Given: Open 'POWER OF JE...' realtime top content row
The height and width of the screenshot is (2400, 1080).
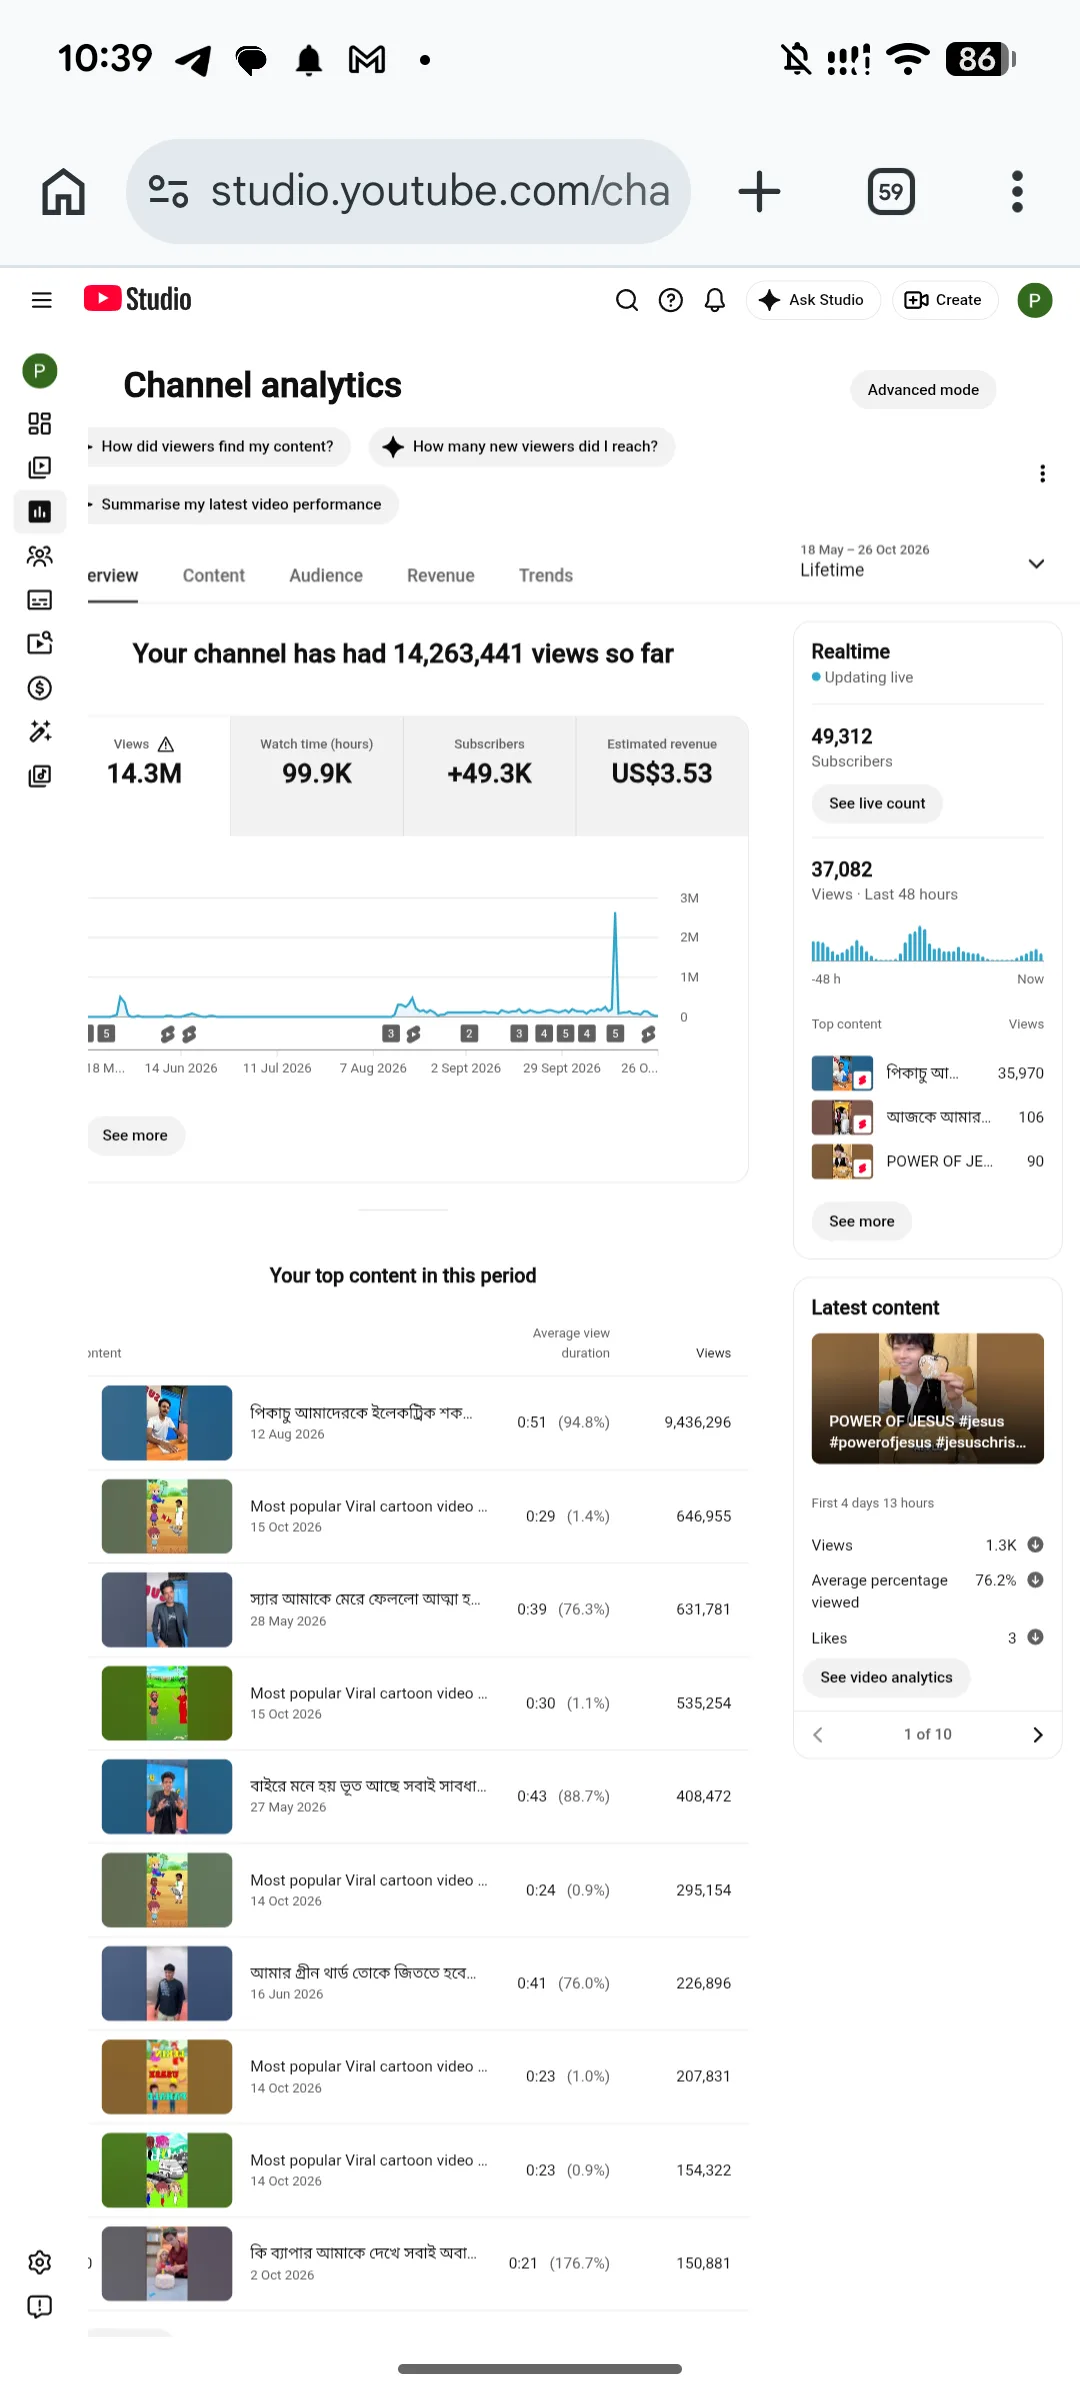Looking at the screenshot, I should pos(927,1161).
